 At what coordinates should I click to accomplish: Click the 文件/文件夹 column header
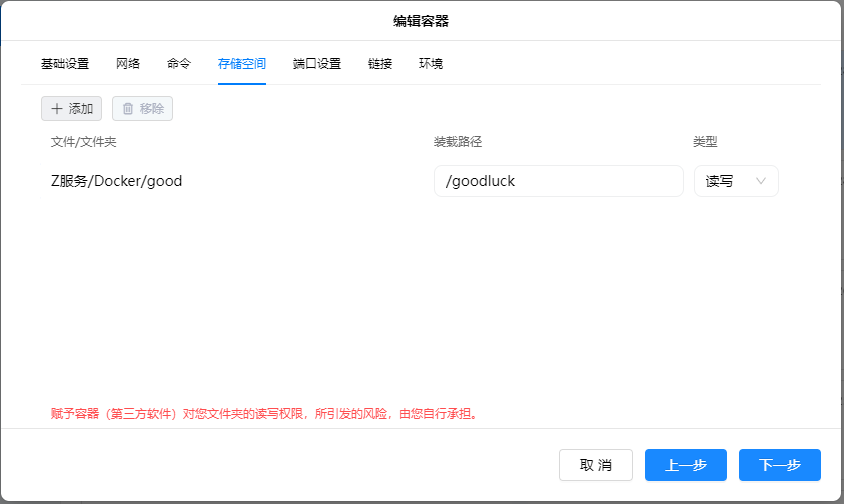[x=84, y=142]
